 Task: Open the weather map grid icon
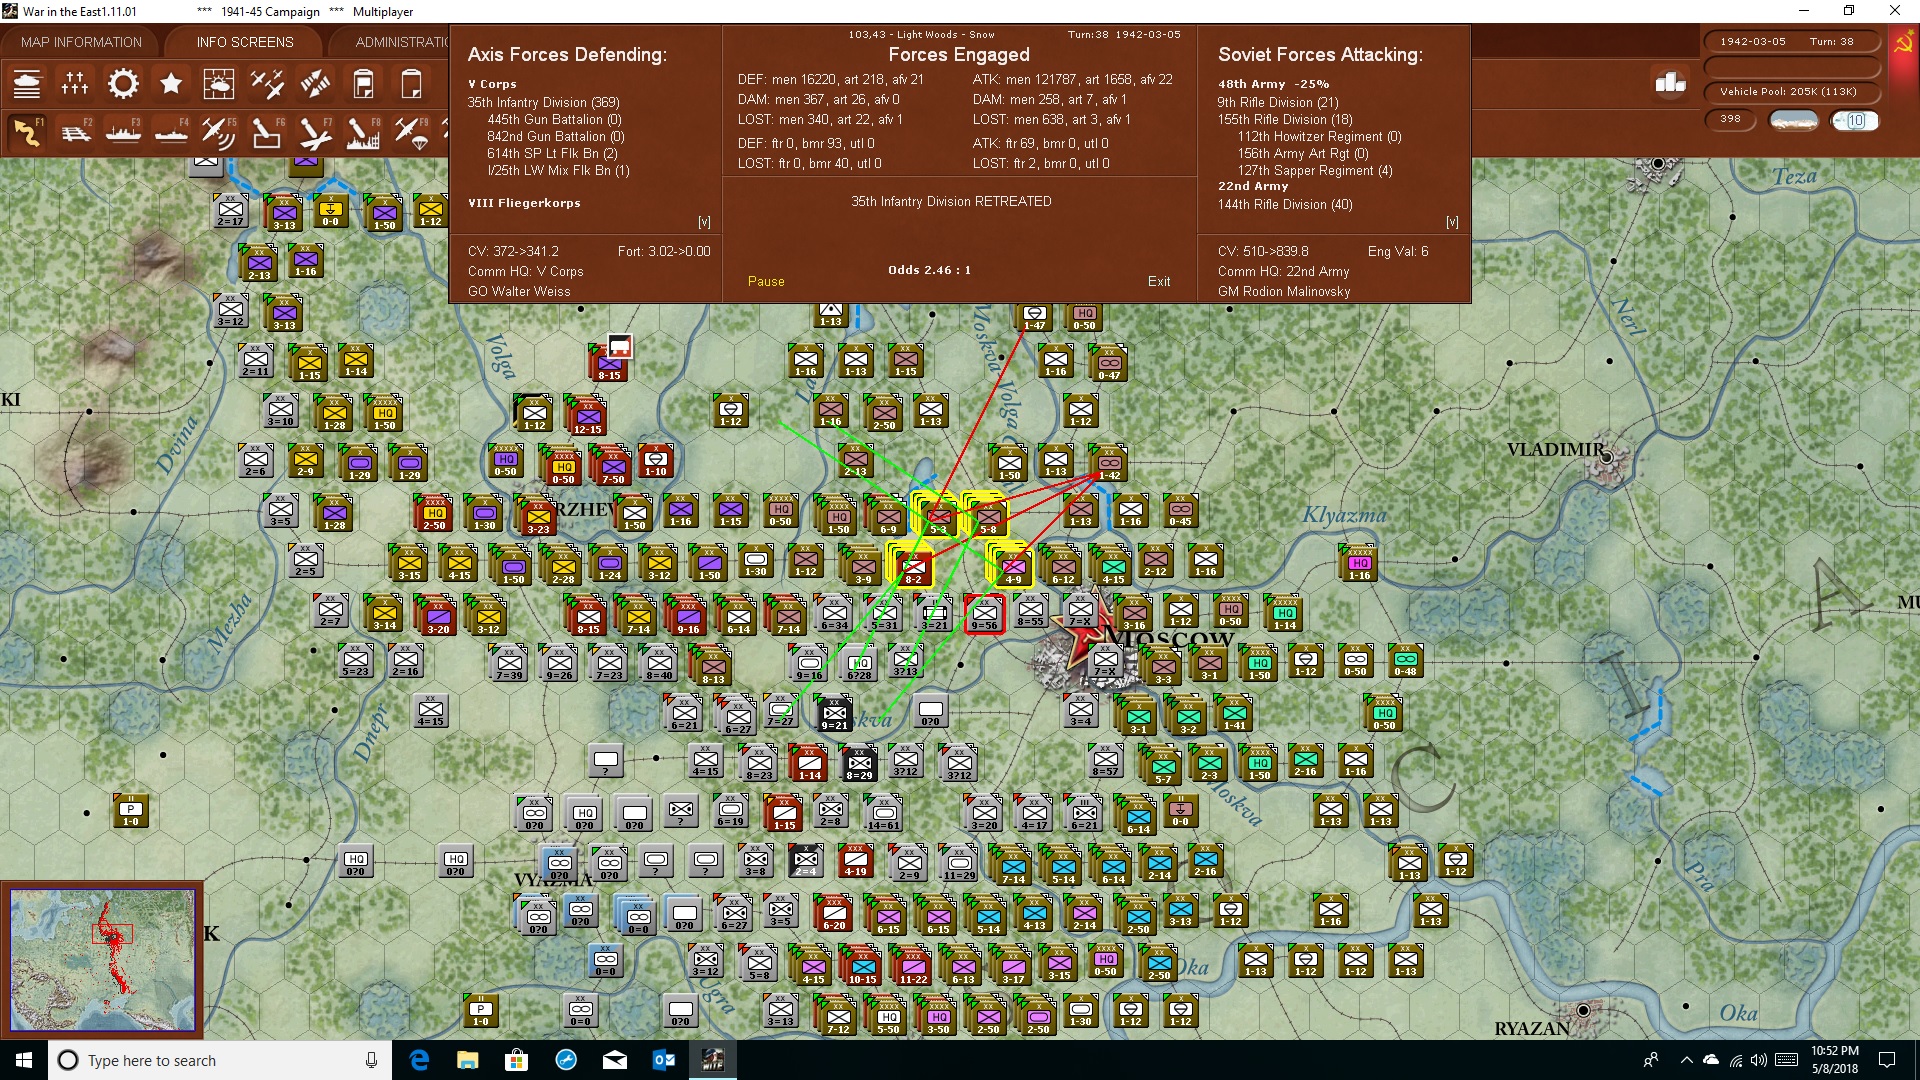click(219, 84)
